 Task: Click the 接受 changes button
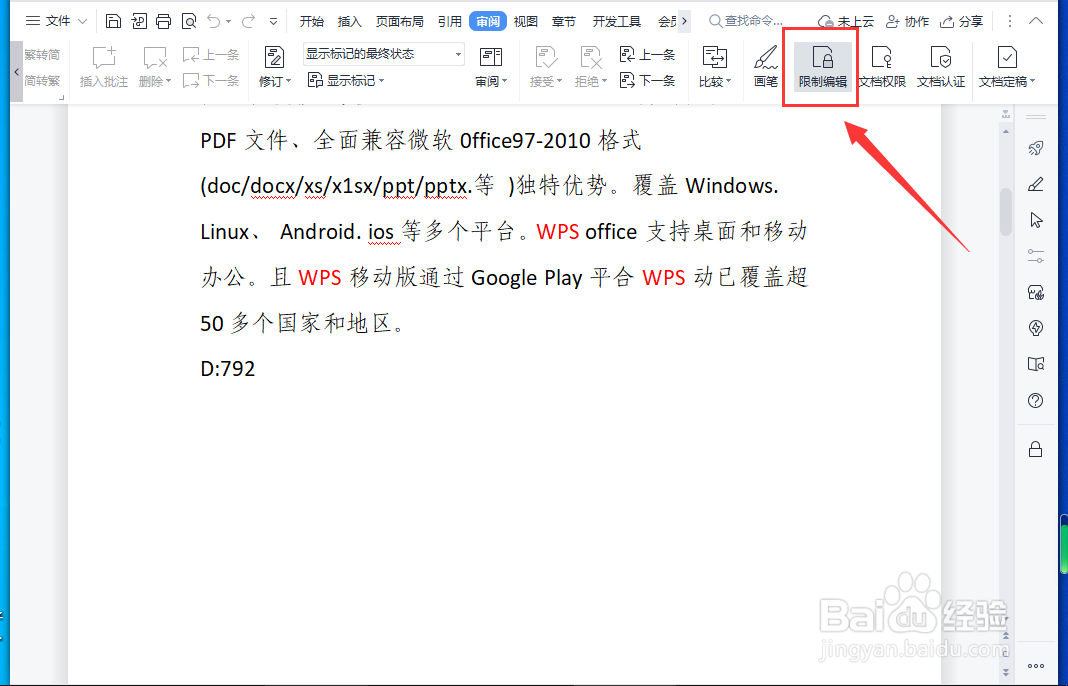point(546,67)
